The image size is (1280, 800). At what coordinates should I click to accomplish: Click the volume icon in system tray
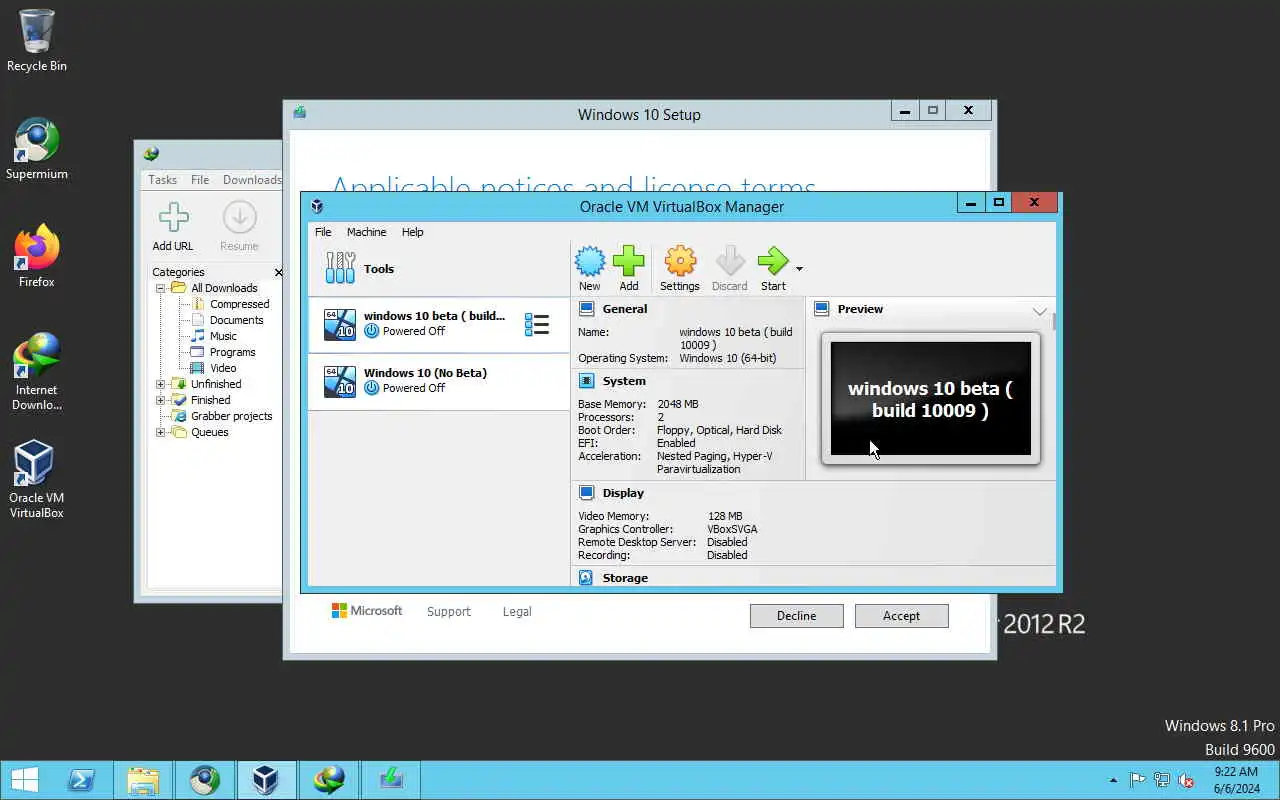point(1186,780)
